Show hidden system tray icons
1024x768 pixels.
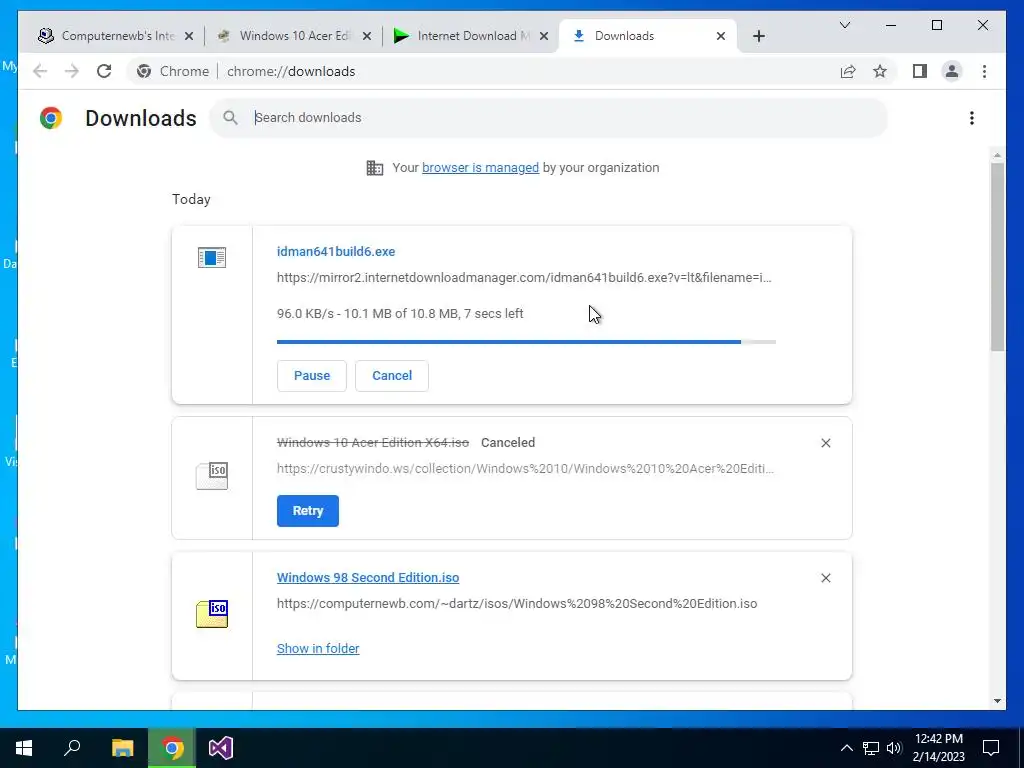846,748
